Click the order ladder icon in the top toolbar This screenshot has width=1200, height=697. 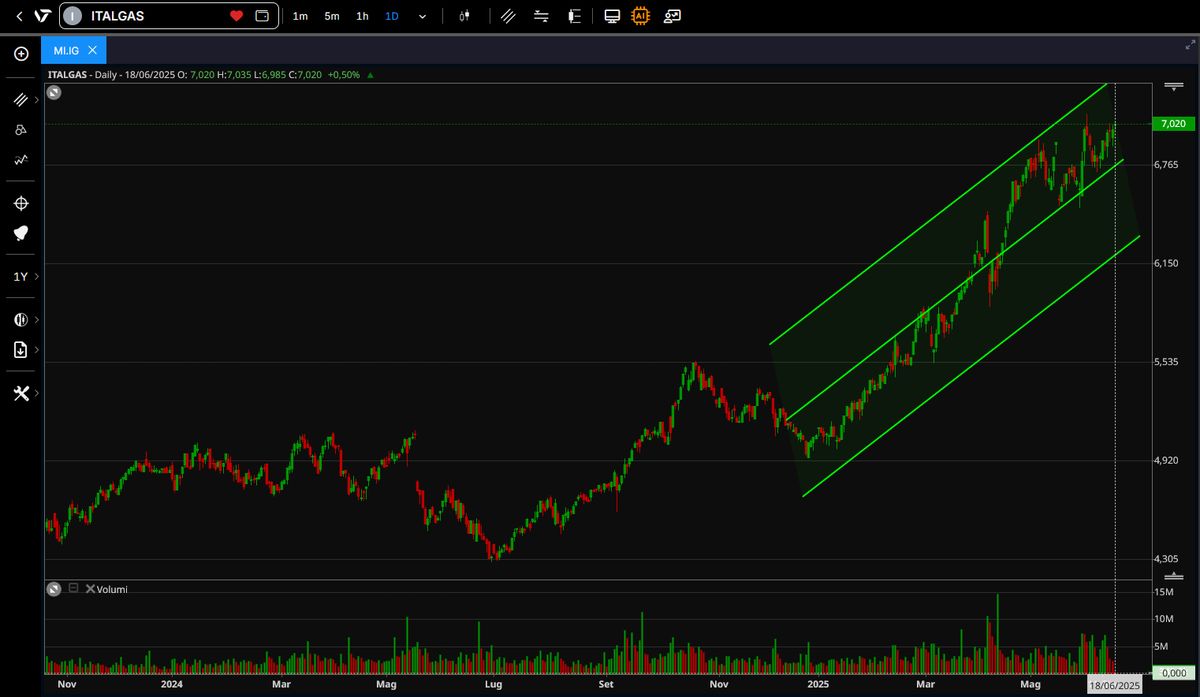(x=574, y=16)
